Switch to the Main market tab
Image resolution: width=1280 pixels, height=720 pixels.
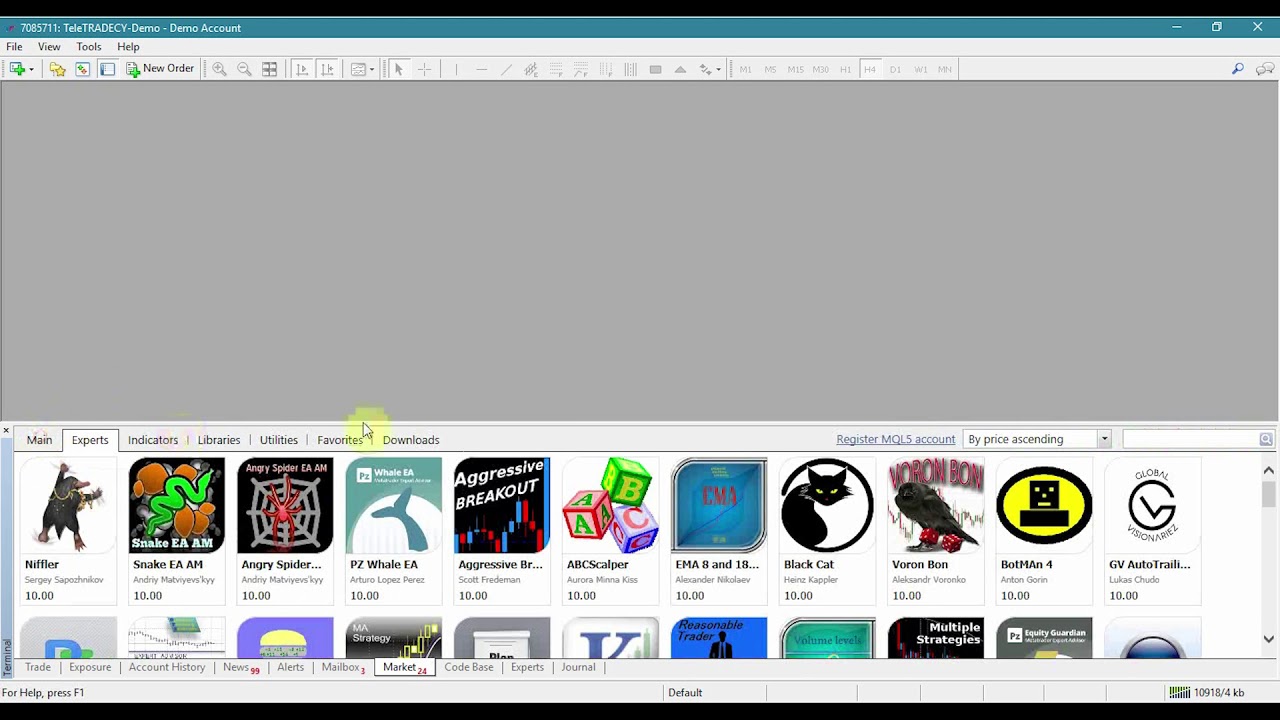[x=39, y=440]
